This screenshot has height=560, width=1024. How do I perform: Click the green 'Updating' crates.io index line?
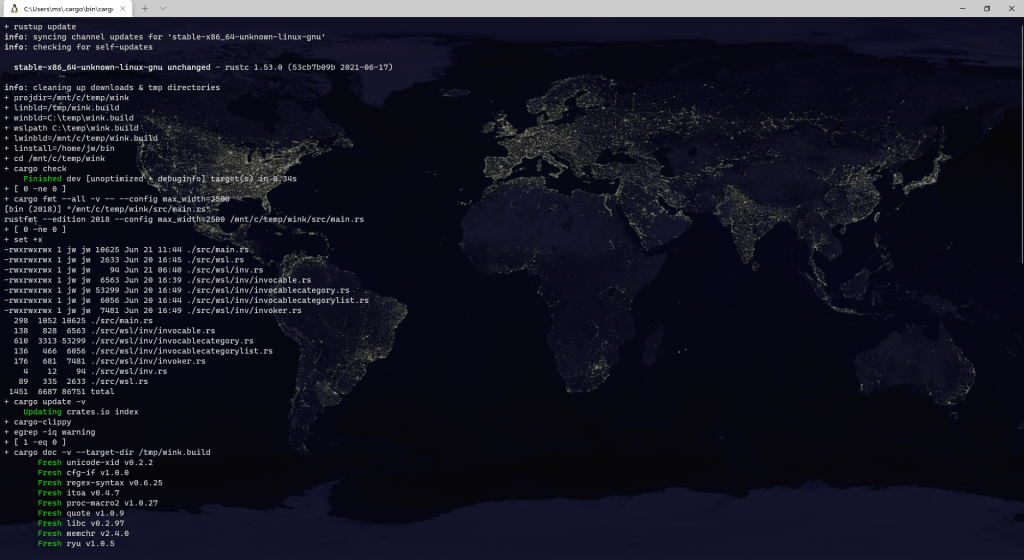pos(80,411)
